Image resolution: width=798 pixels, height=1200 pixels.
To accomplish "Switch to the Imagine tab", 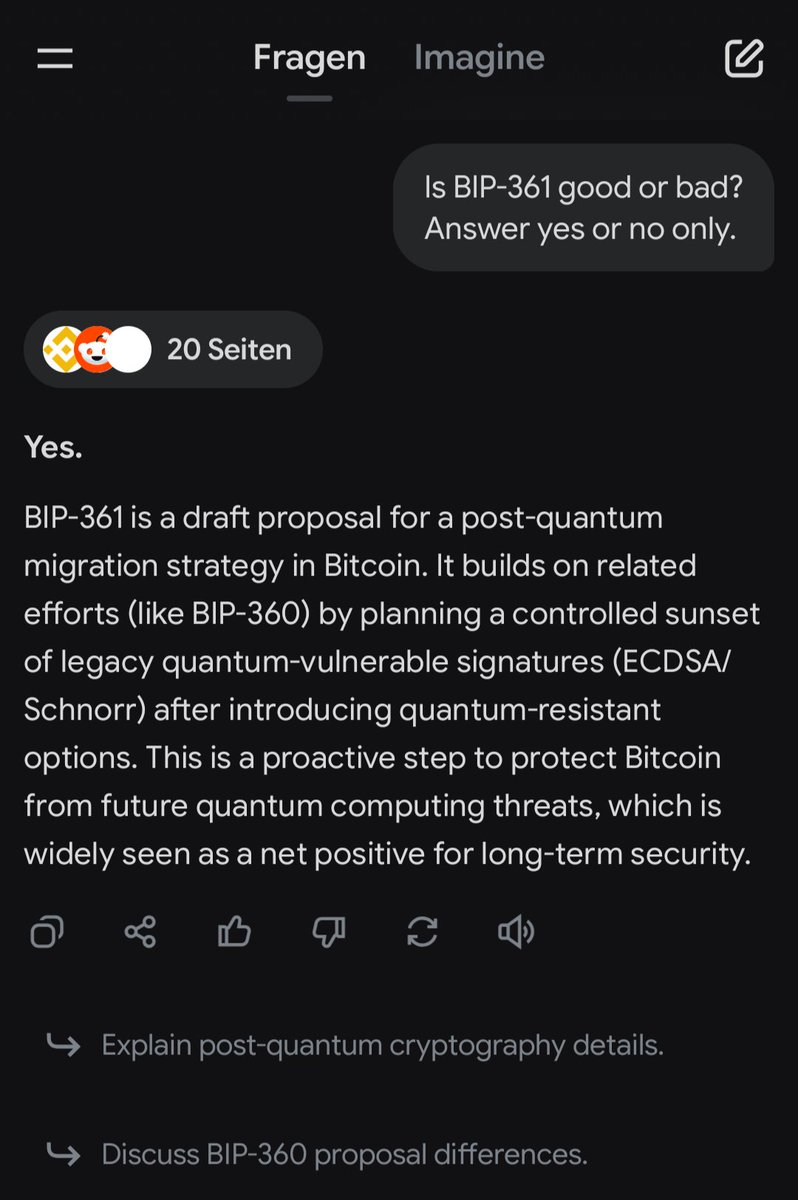I will point(479,58).
